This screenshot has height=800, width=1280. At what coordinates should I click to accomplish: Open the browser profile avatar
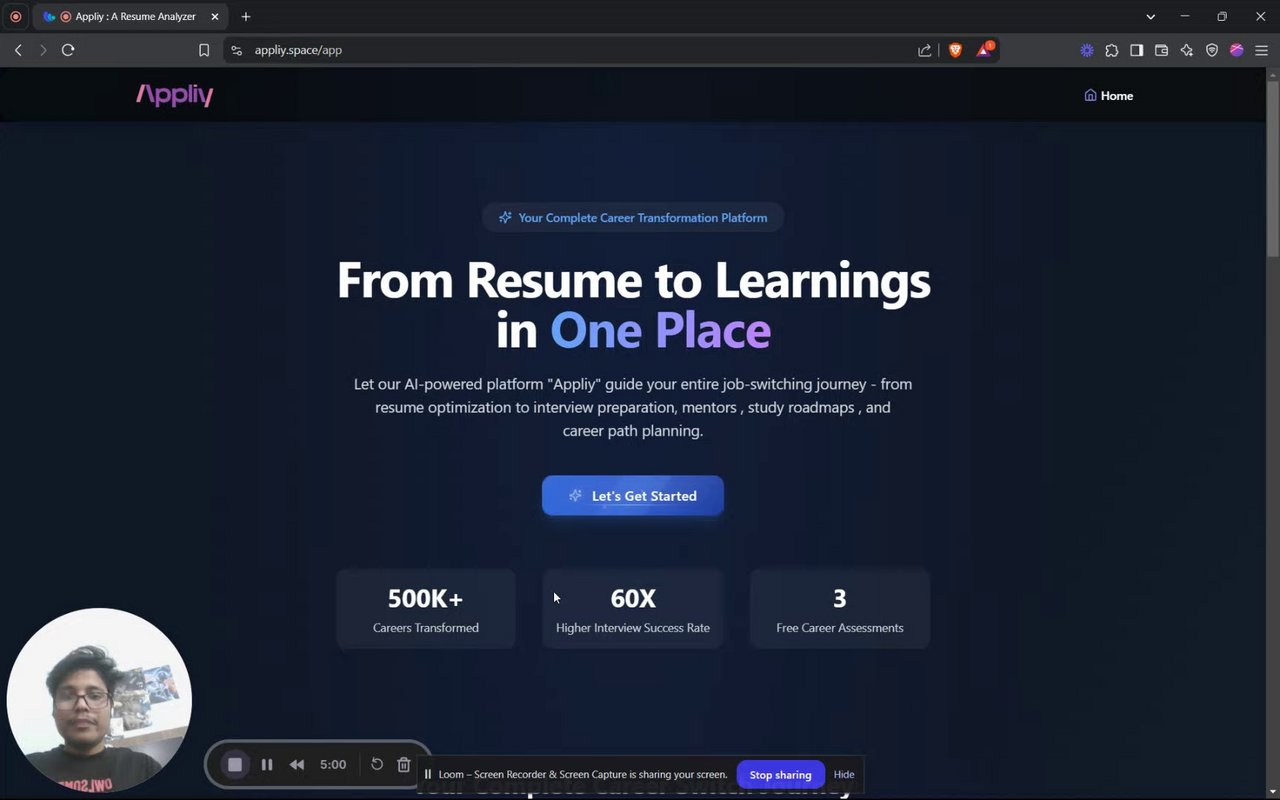(x=1237, y=50)
